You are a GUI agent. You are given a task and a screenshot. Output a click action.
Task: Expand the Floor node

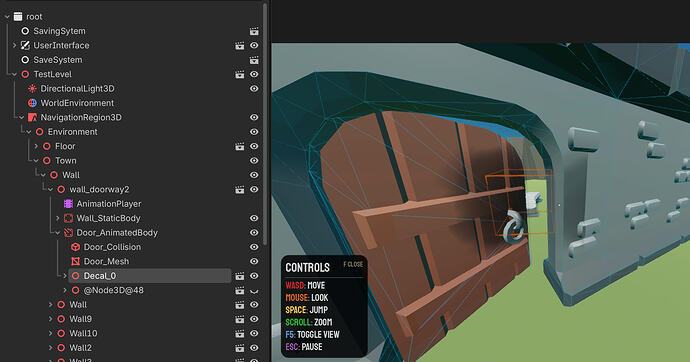[36, 146]
